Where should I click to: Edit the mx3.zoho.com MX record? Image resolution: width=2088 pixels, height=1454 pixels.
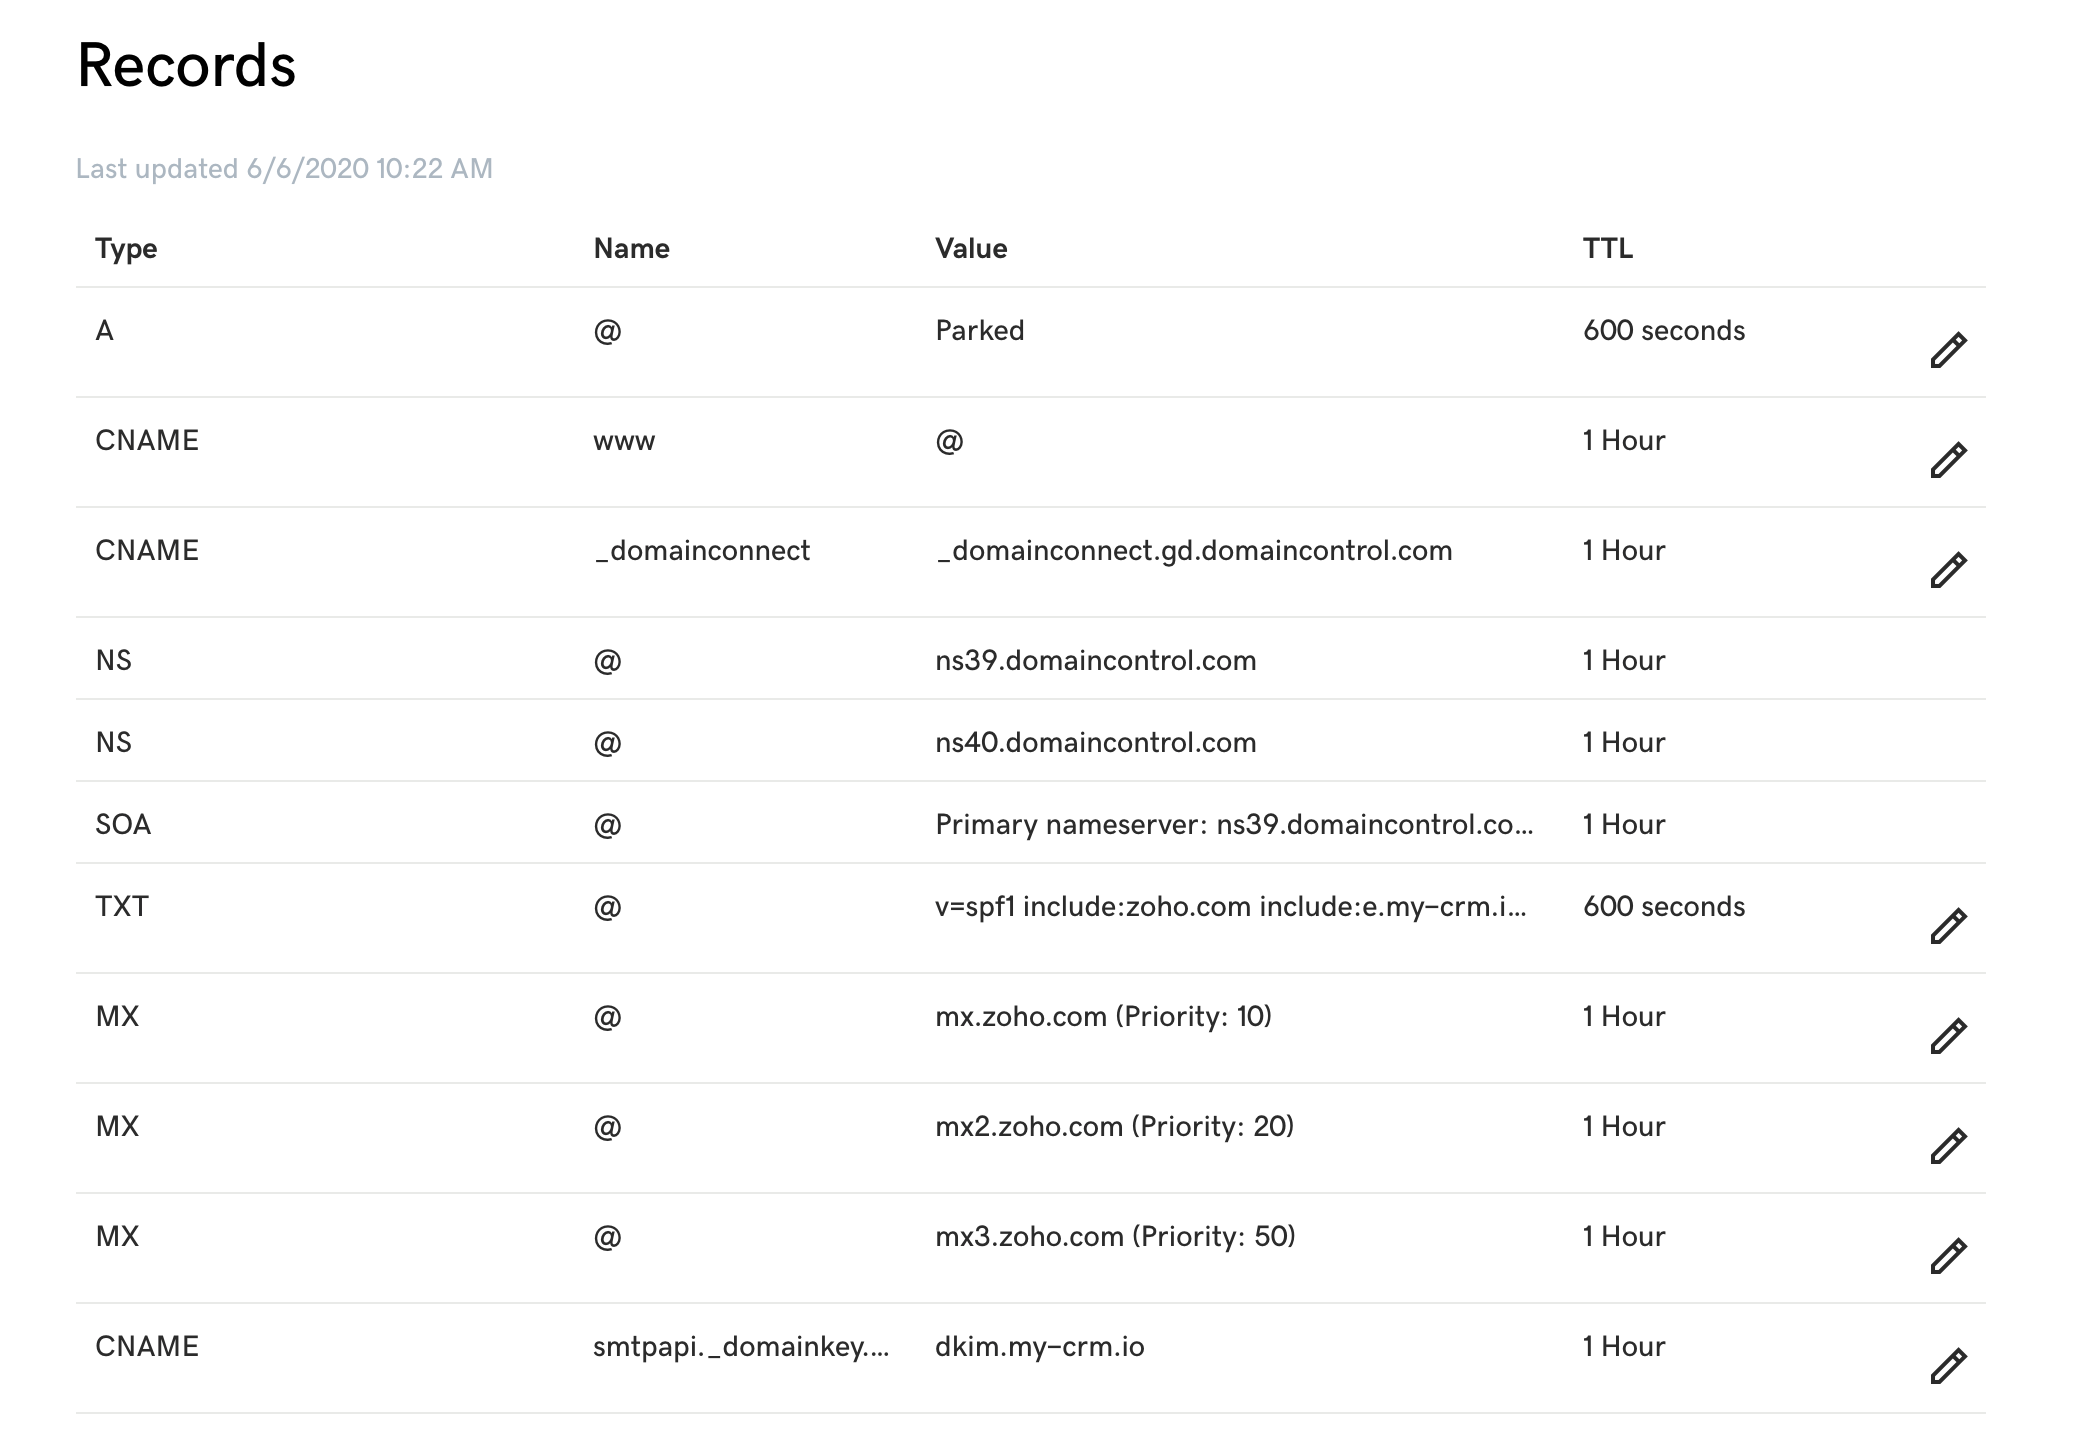point(1948,1256)
